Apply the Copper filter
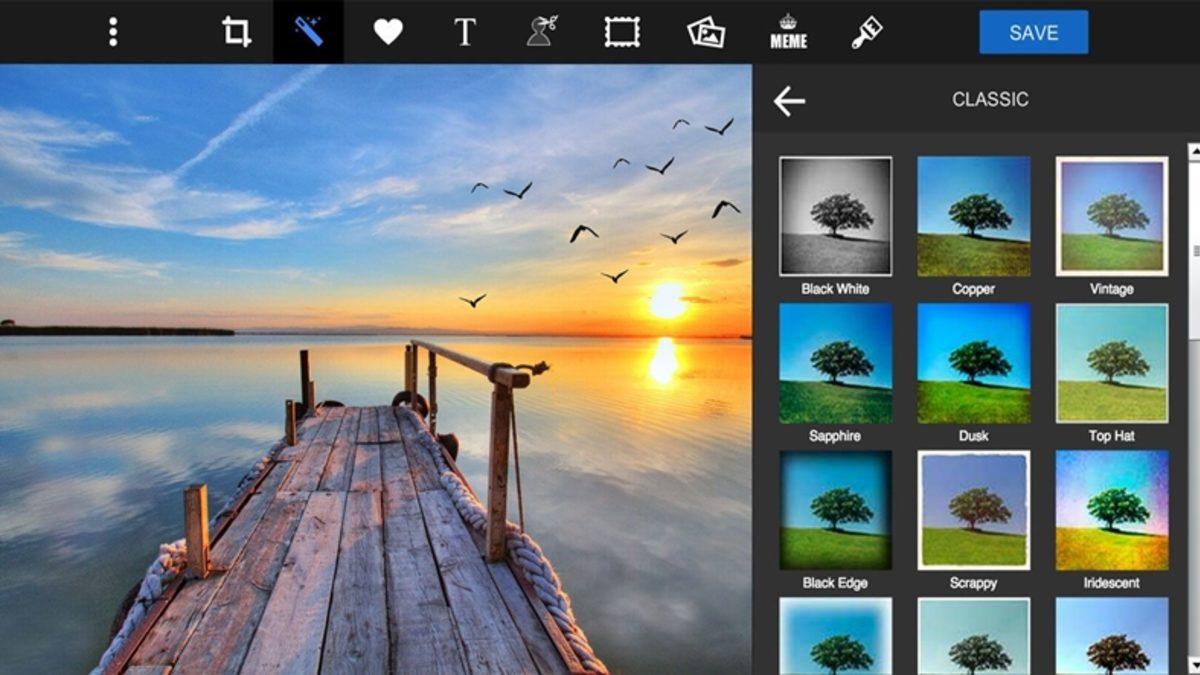 click(973, 212)
